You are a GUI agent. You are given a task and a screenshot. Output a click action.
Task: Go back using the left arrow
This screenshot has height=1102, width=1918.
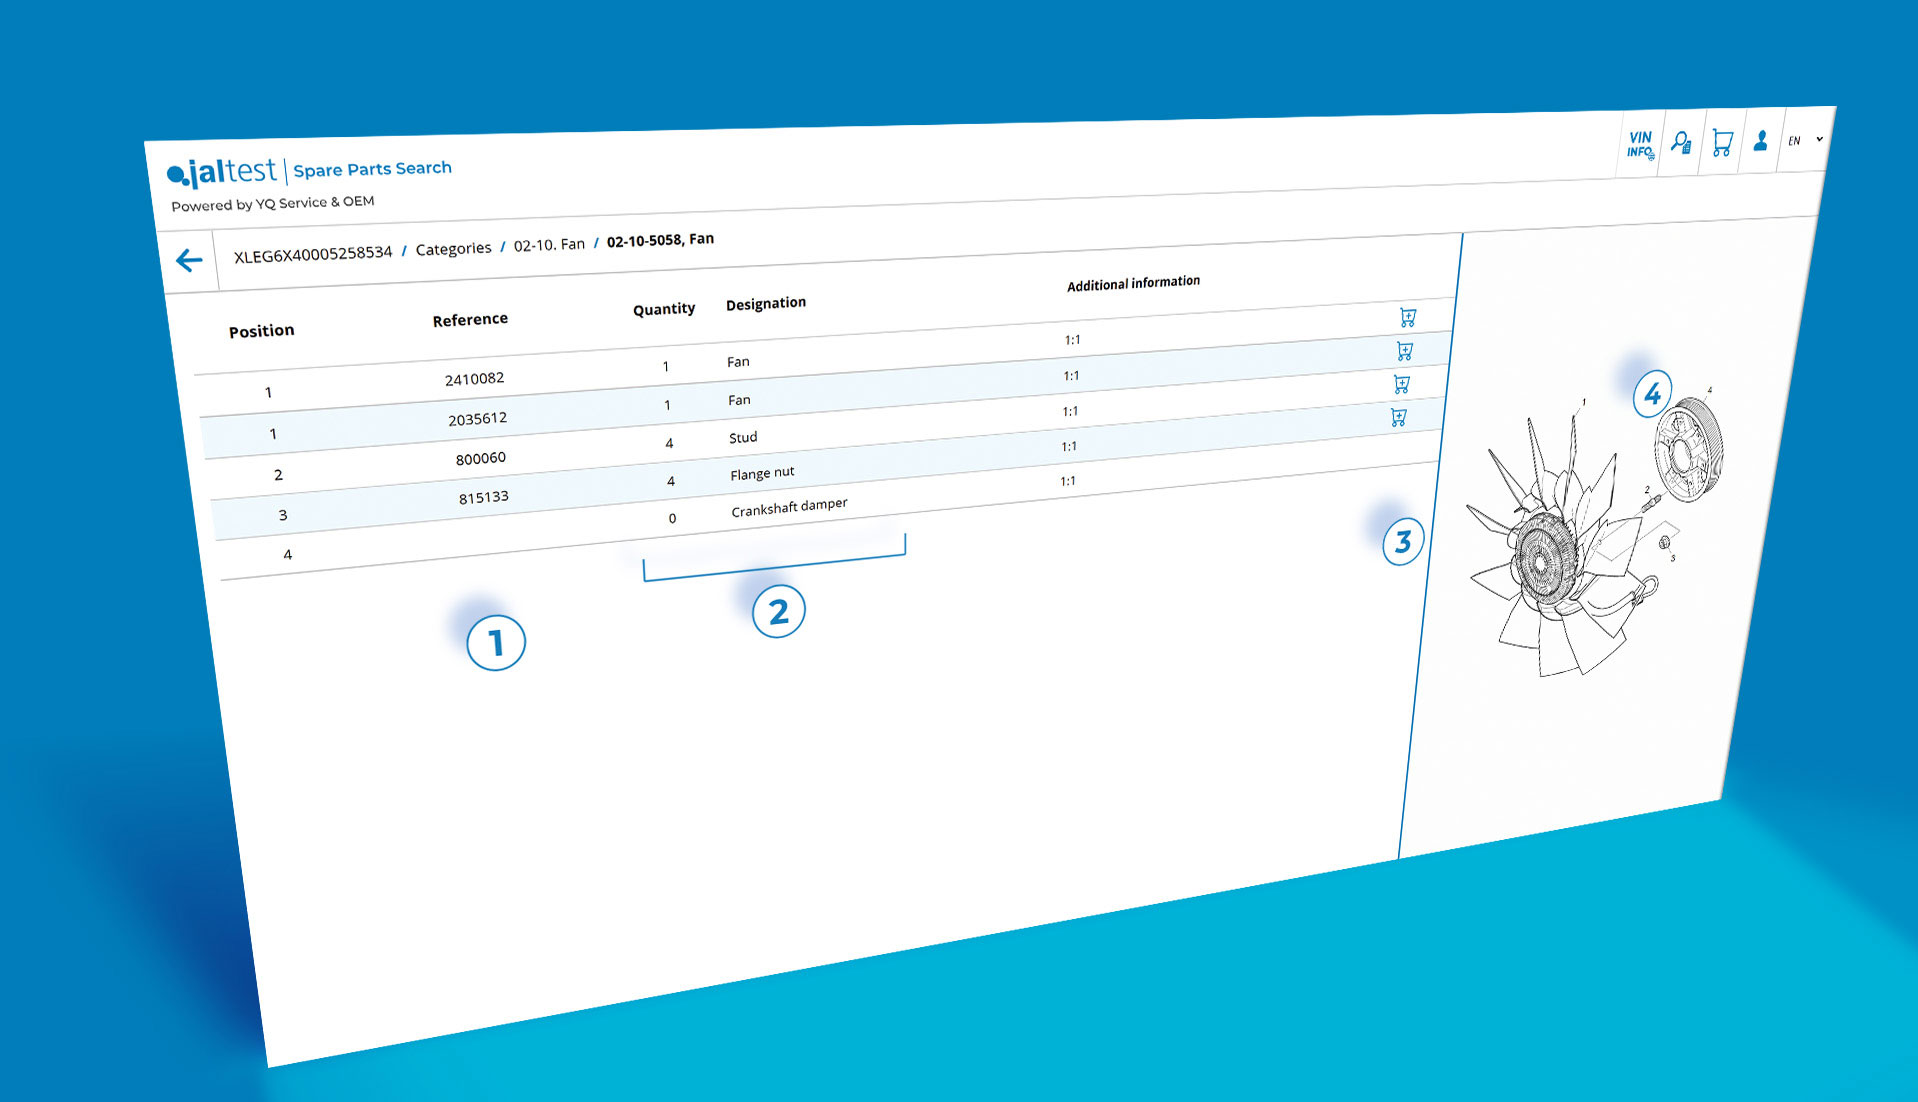[189, 261]
